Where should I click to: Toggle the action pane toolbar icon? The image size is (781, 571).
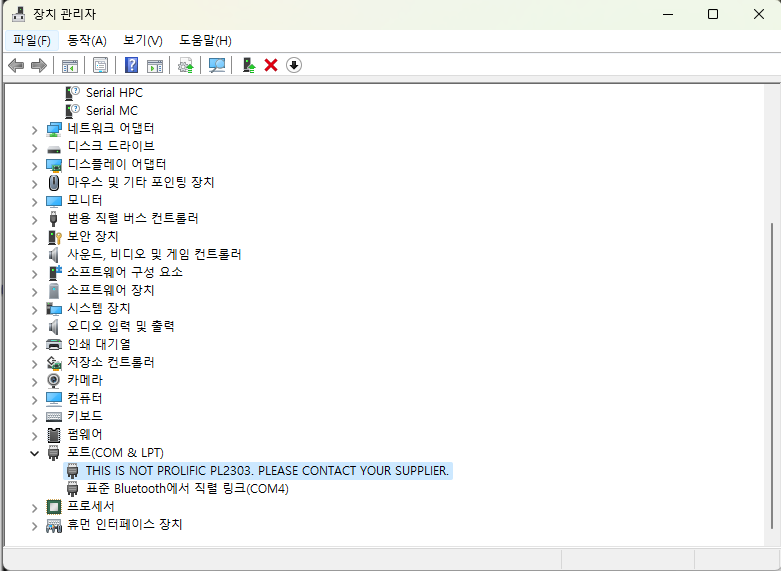[155, 65]
